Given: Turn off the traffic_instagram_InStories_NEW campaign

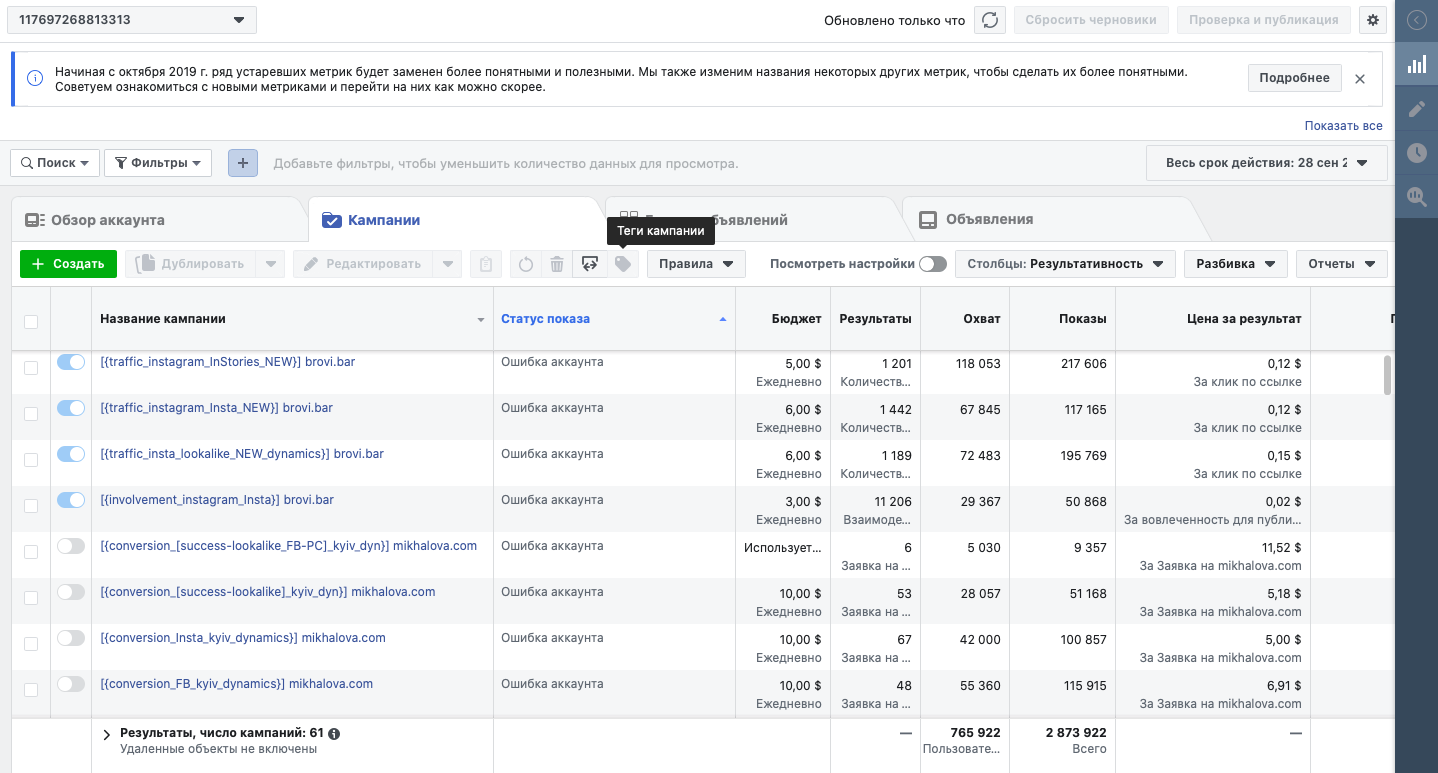Looking at the screenshot, I should click(71, 362).
